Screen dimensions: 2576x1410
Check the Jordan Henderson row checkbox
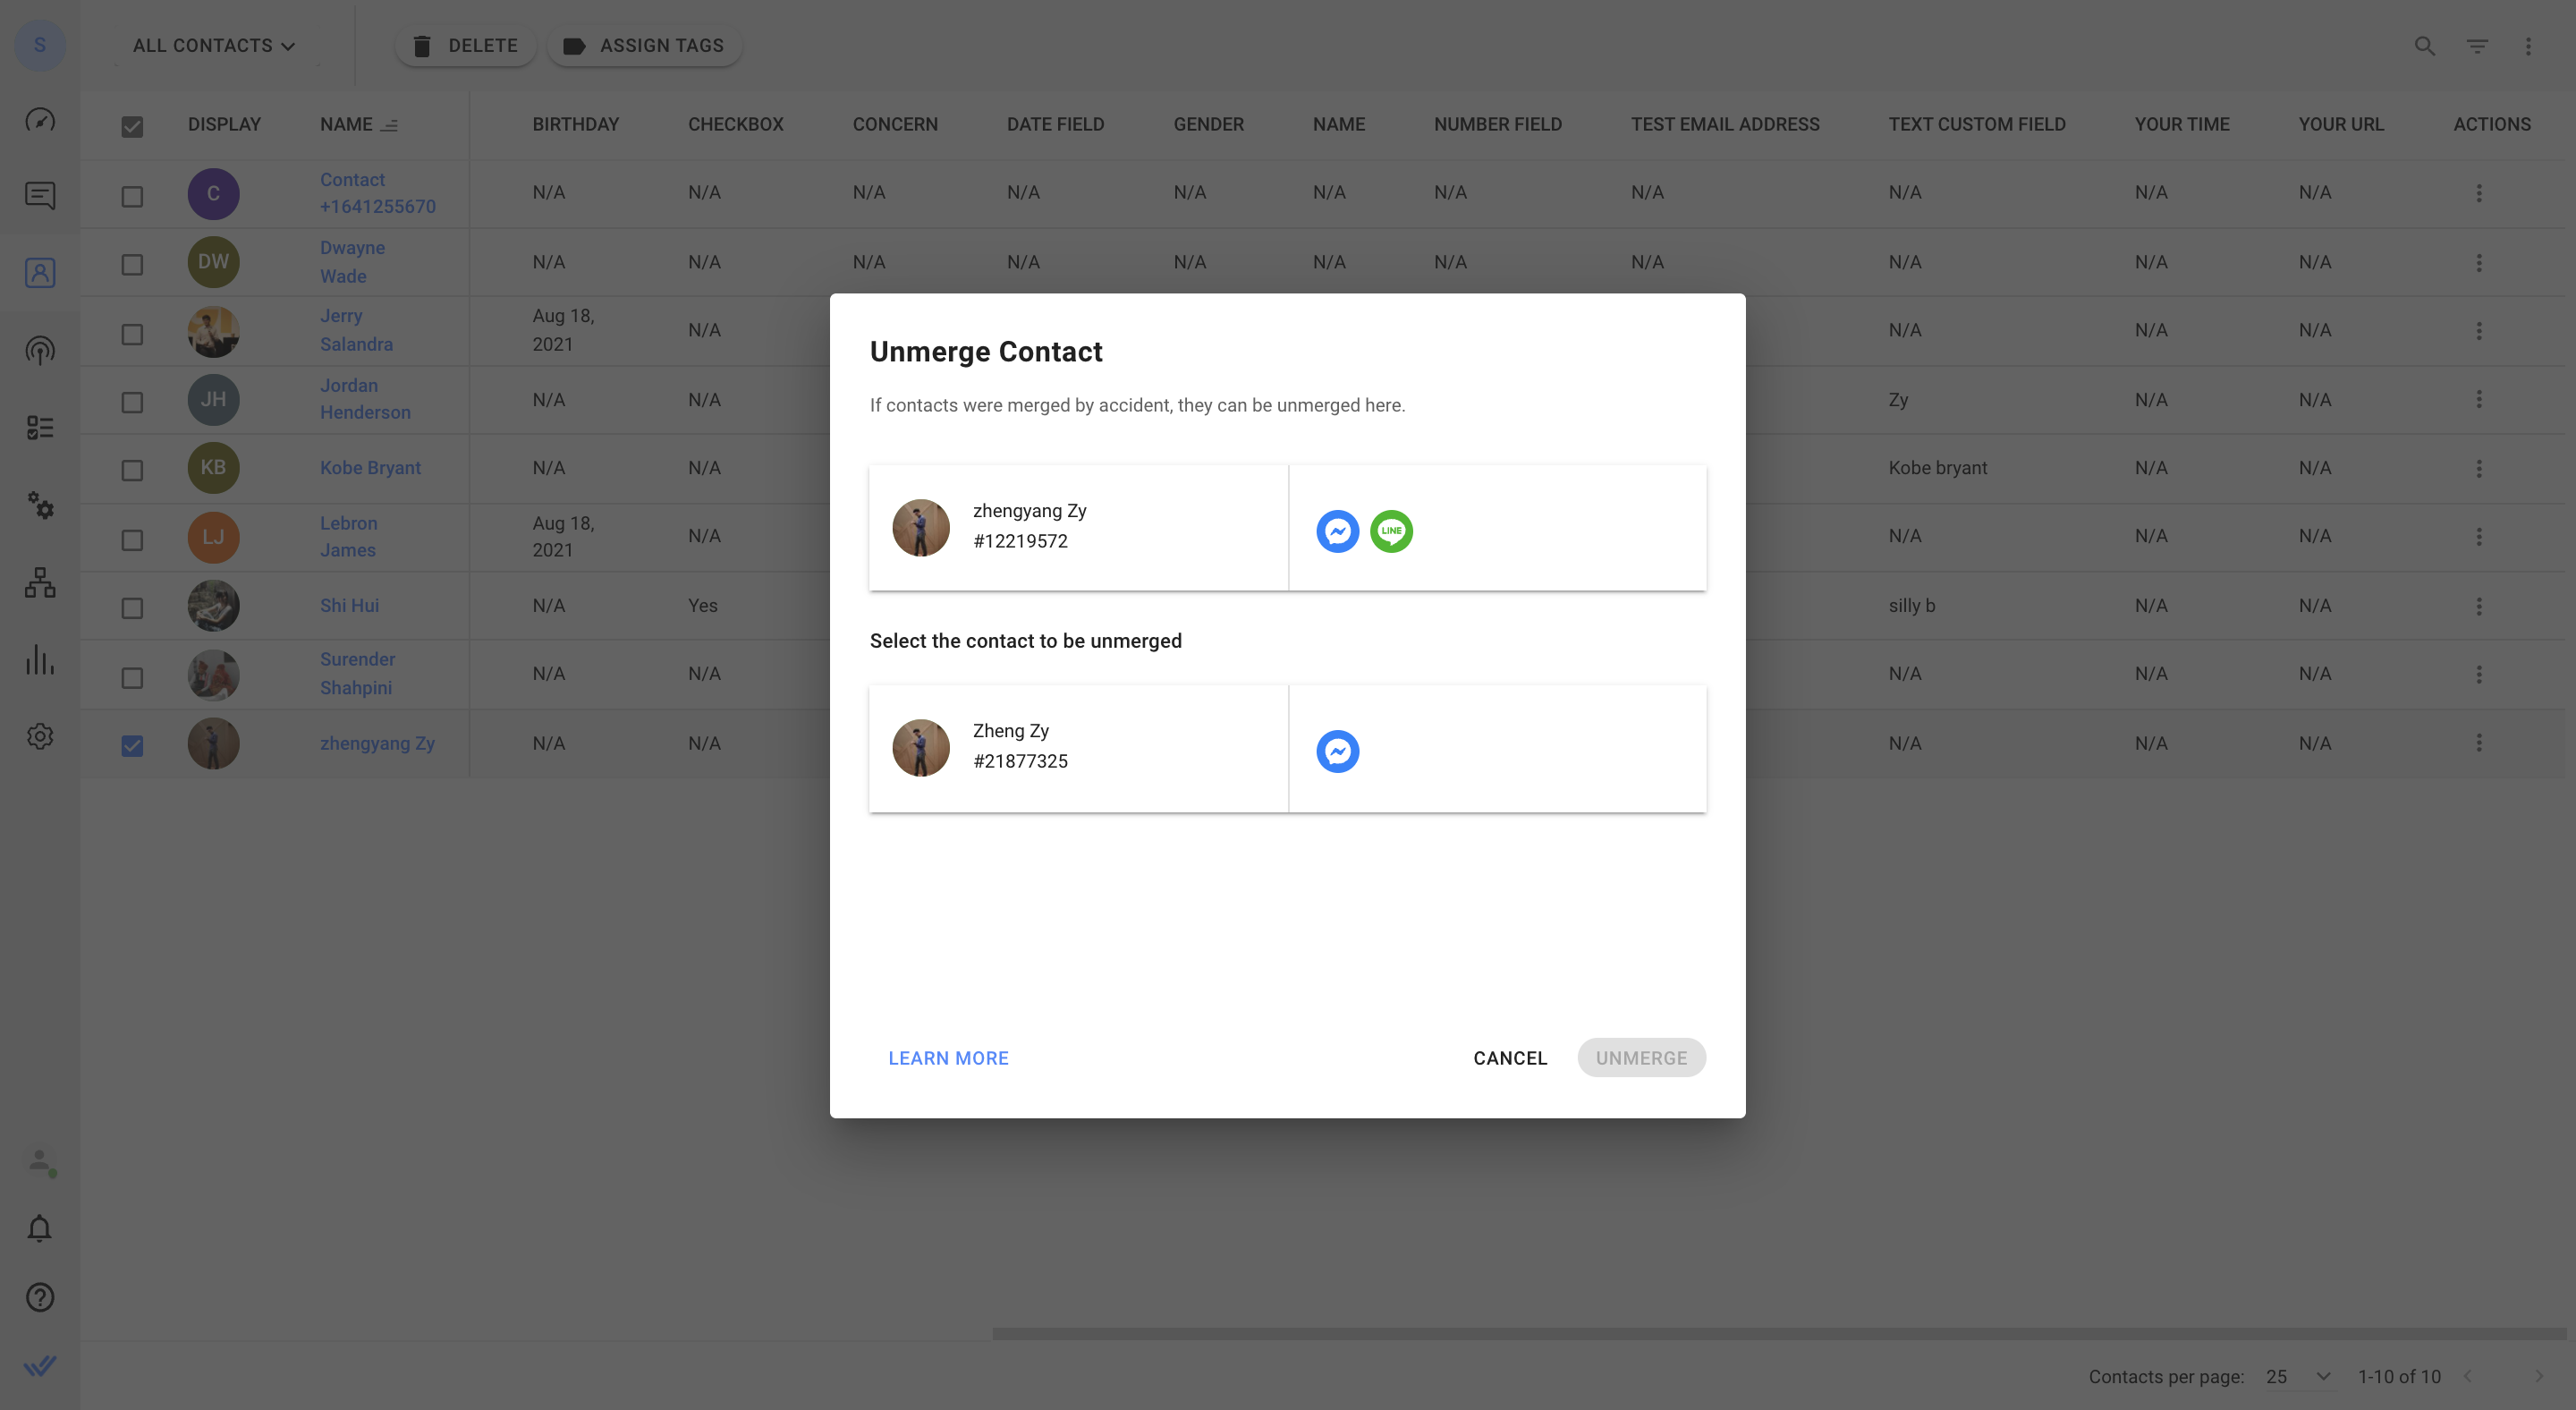pos(132,402)
